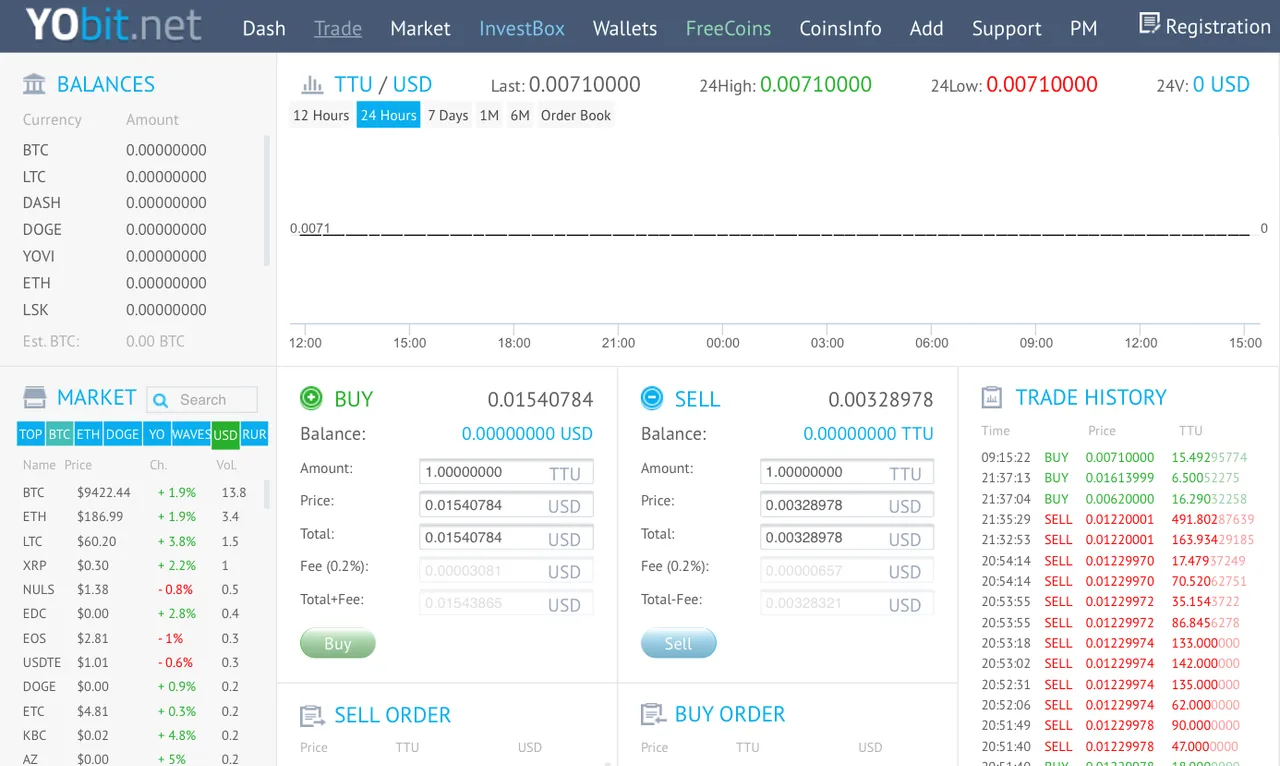Select the BTC row in Balances

coord(140,150)
